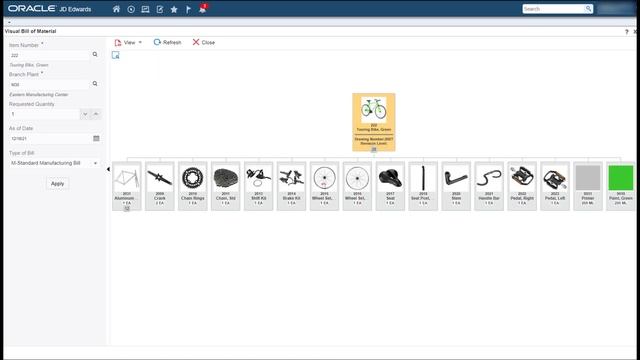Image resolution: width=640 pixels, height=360 pixels.
Task: Open the As of Date calendar picker
Action: click(x=96, y=138)
